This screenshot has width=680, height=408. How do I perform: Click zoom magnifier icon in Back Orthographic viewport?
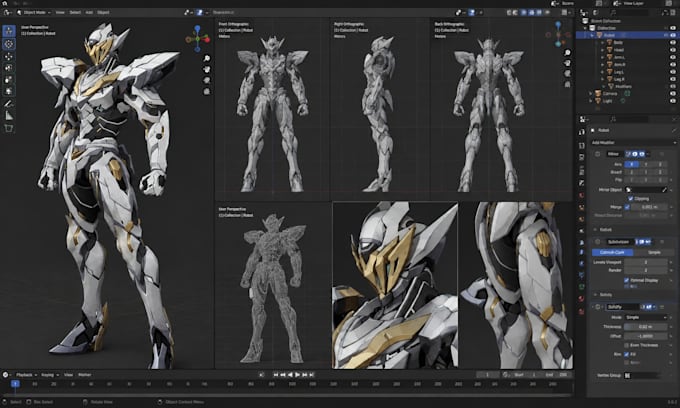567,52
